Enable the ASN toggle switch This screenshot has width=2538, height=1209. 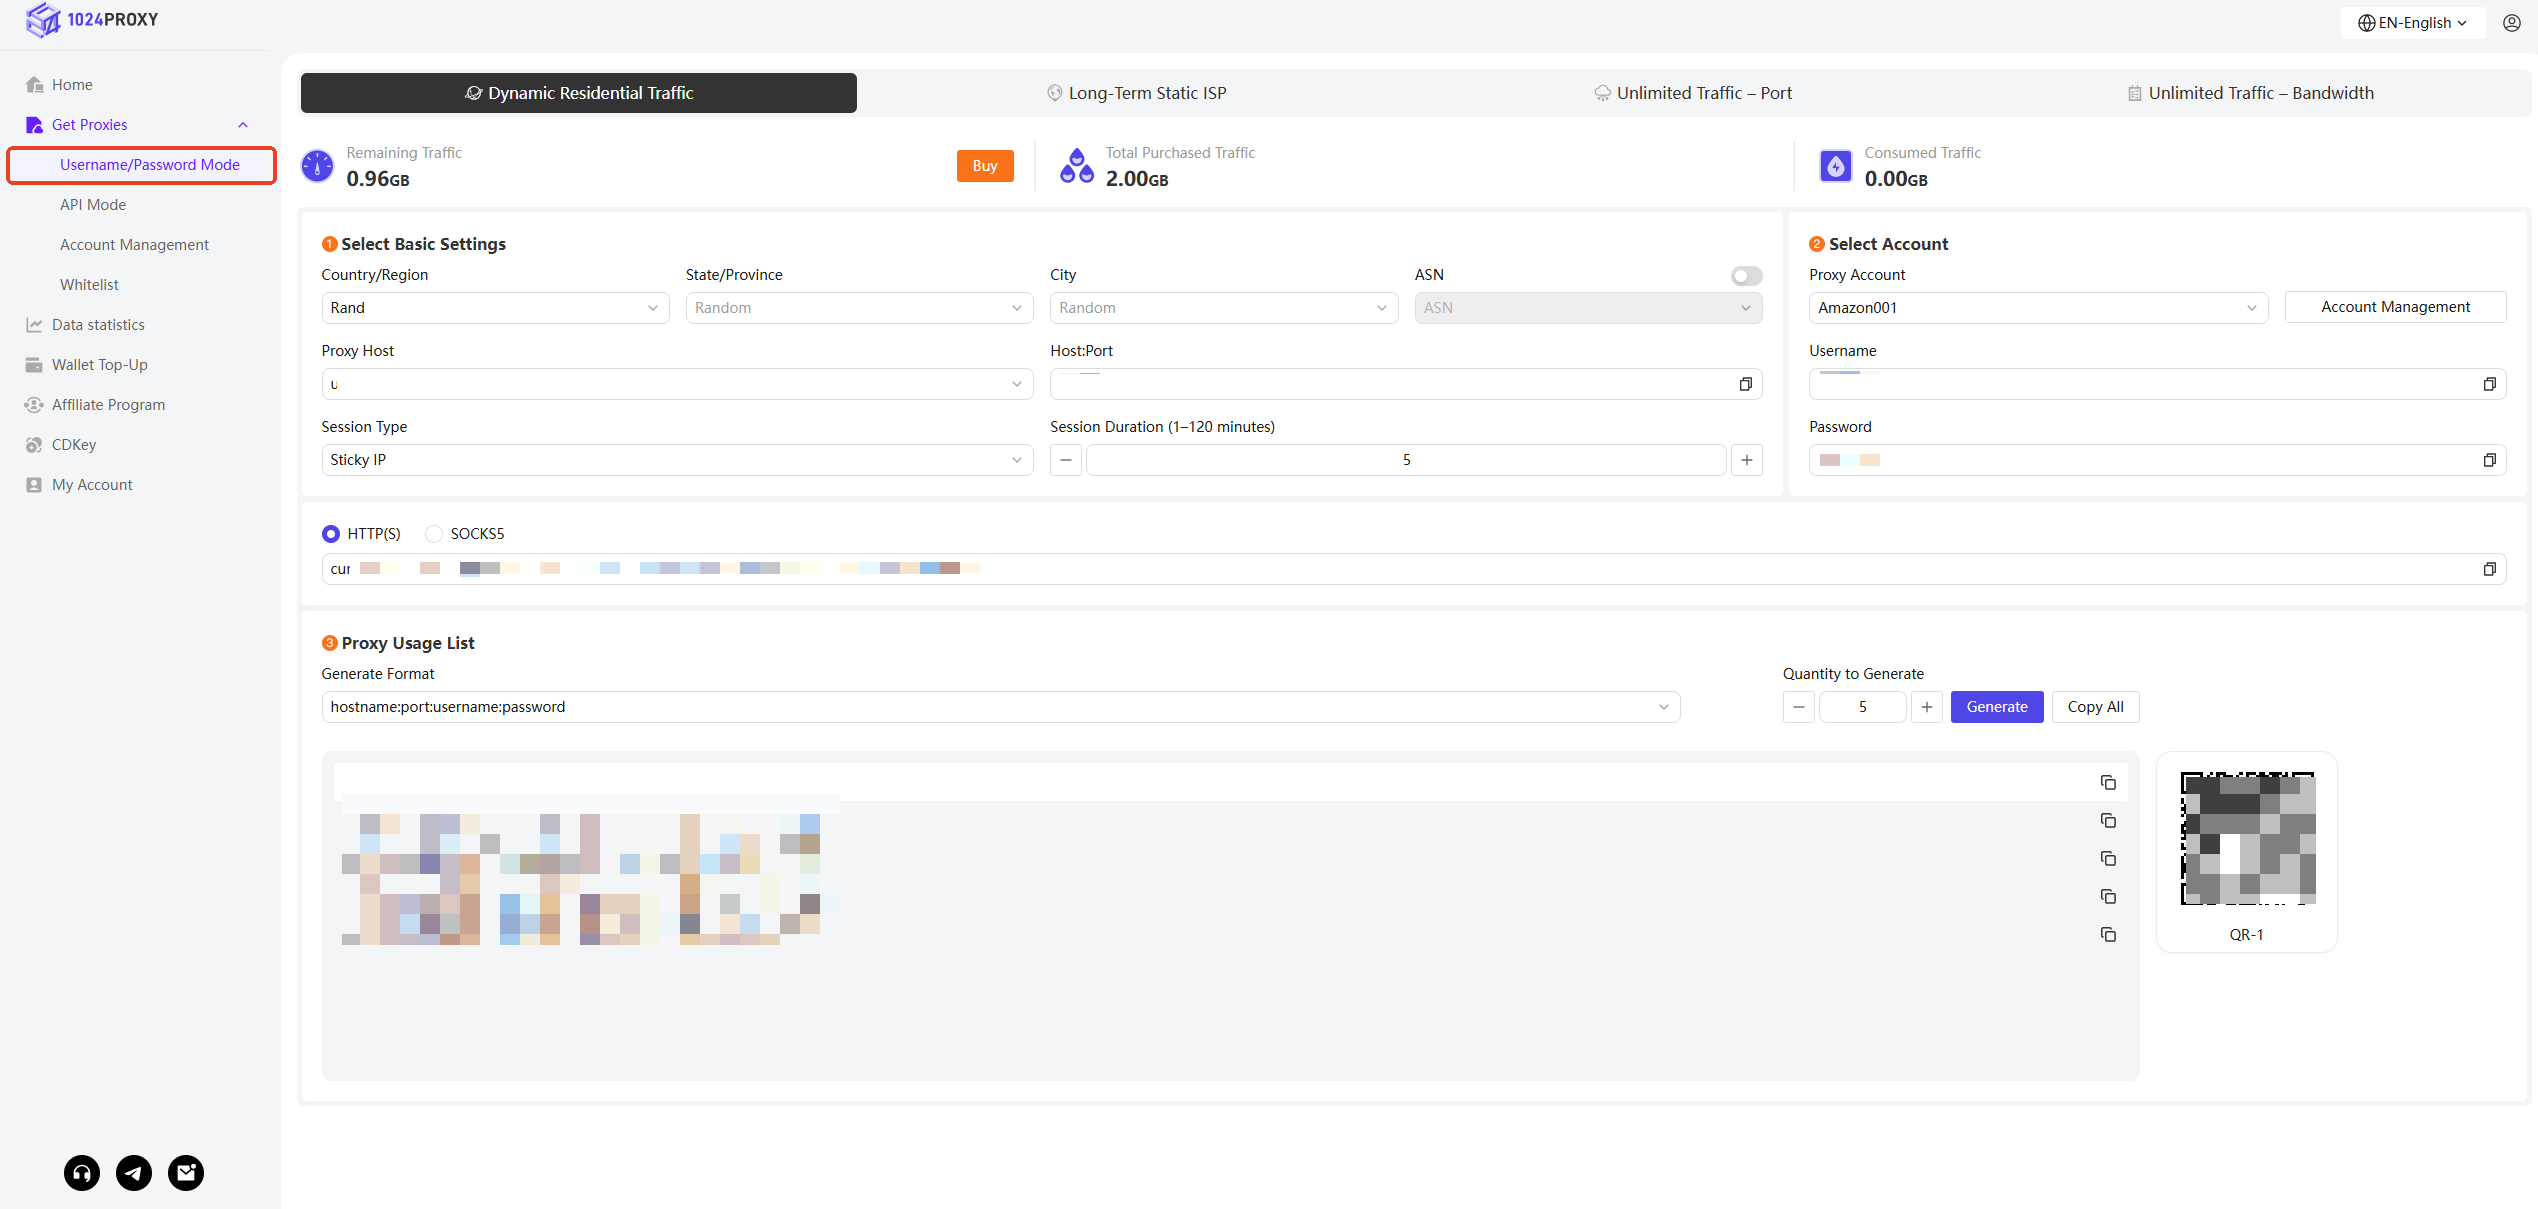(x=1746, y=276)
